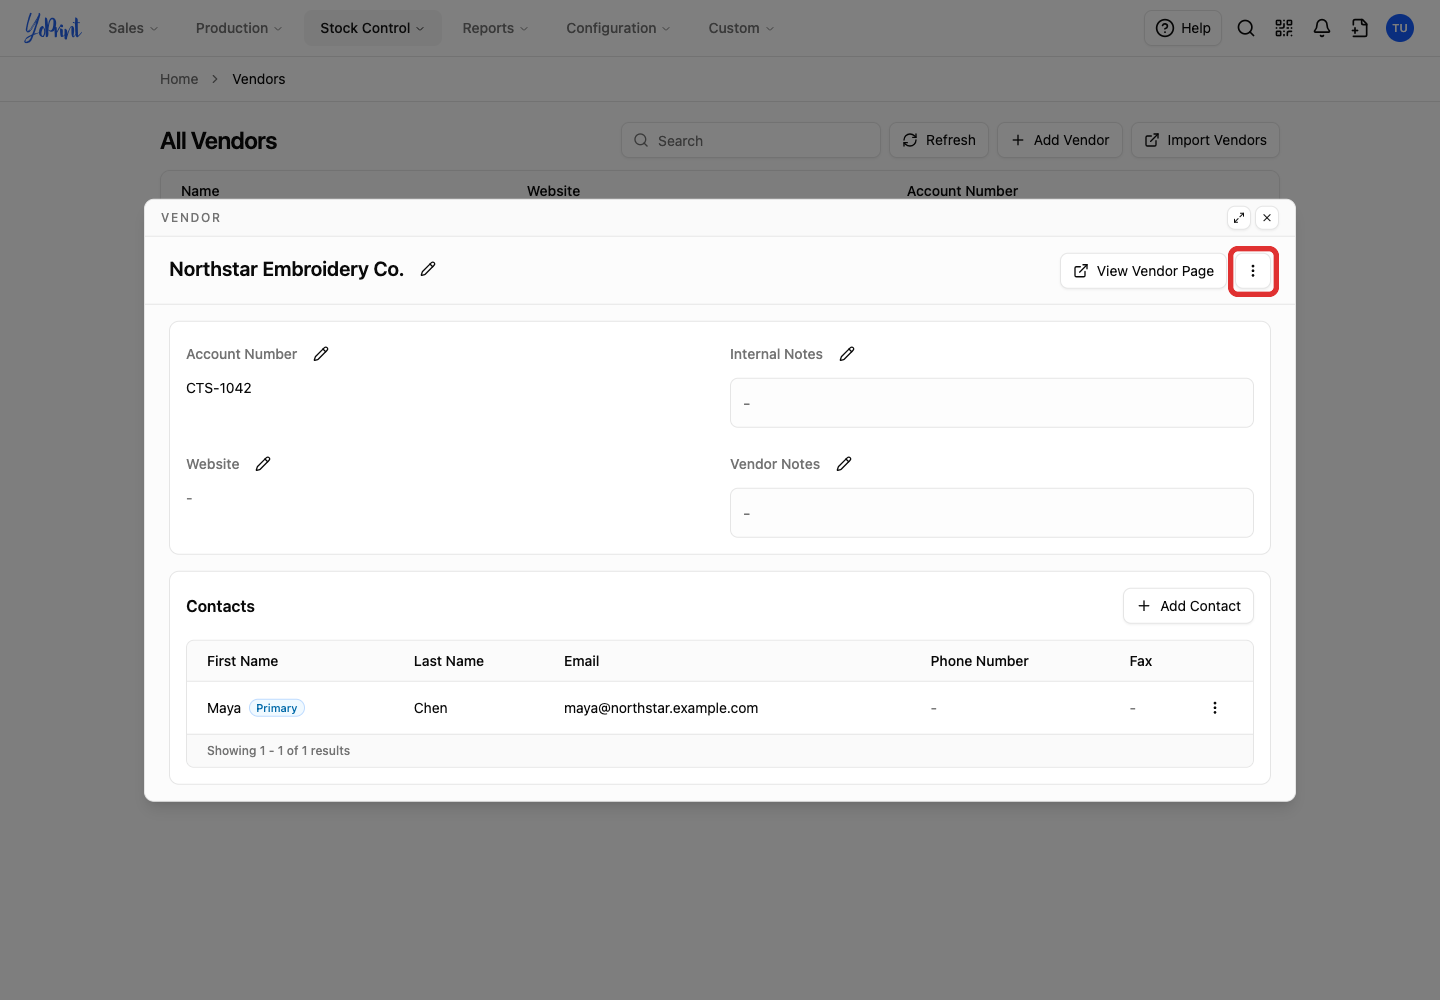This screenshot has width=1440, height=1000.
Task: Expand the Production menu
Action: [239, 28]
